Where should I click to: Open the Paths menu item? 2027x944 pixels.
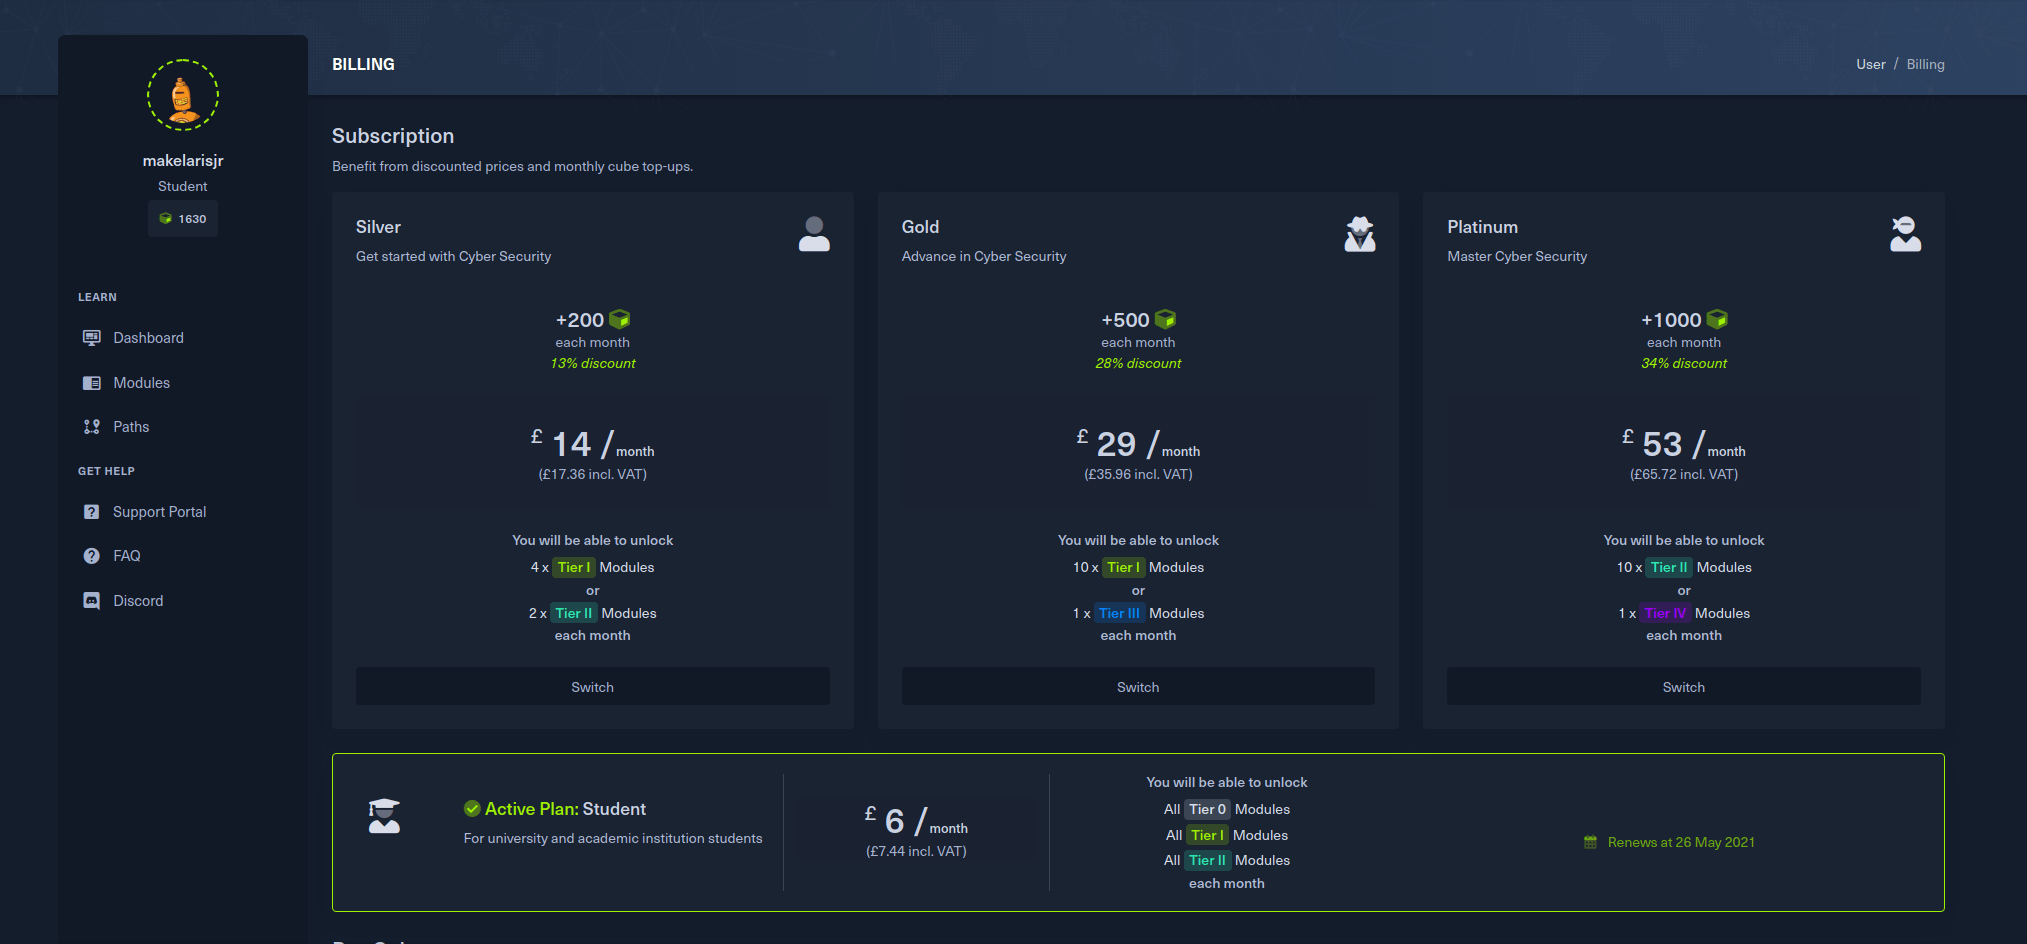tap(131, 427)
